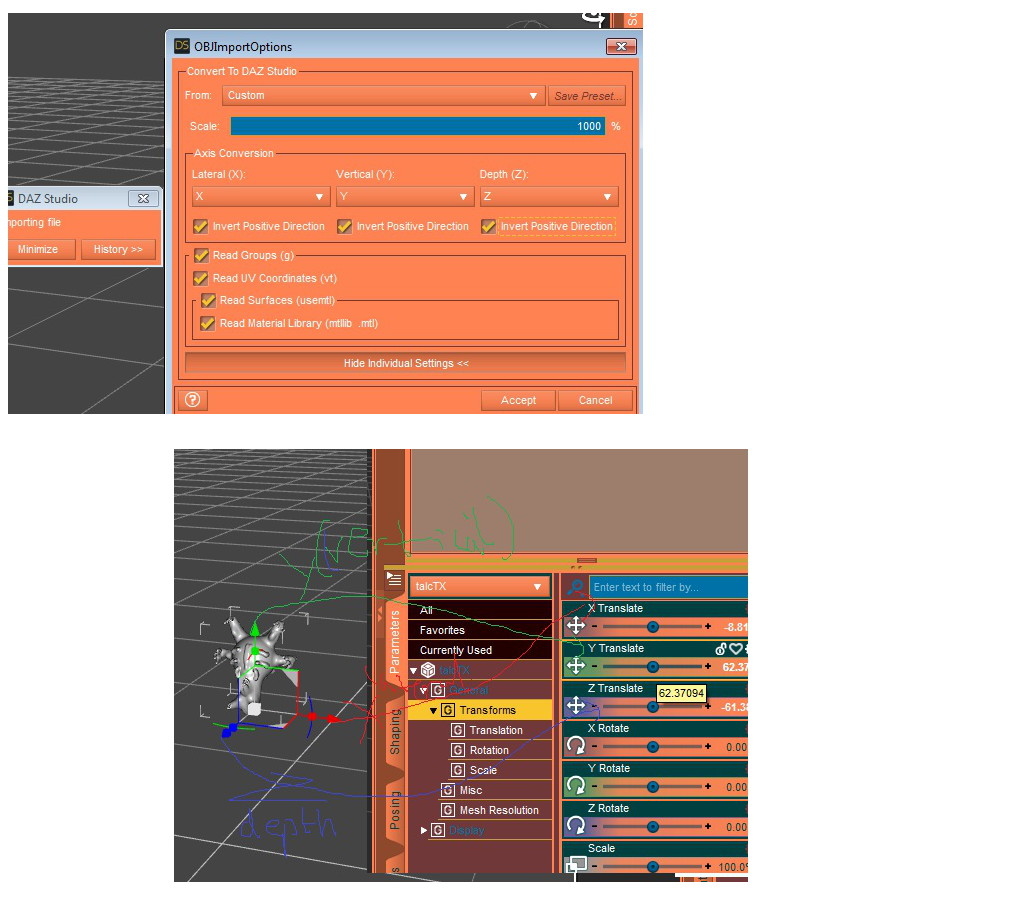Expand the Display group in tree

pos(425,830)
